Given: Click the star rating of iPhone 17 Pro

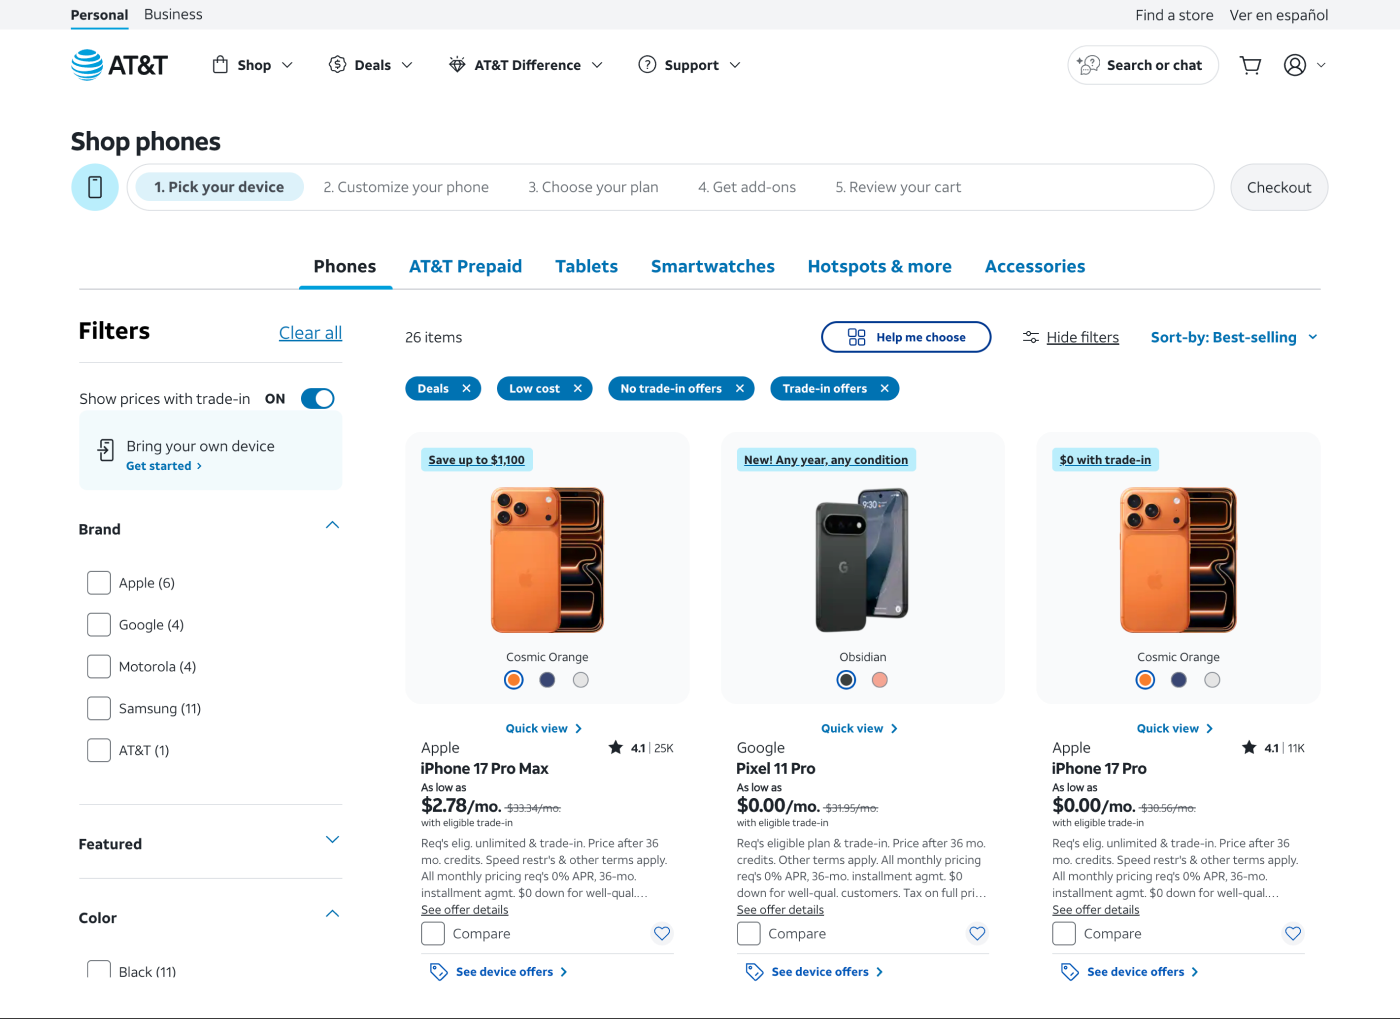Looking at the screenshot, I should (1272, 748).
